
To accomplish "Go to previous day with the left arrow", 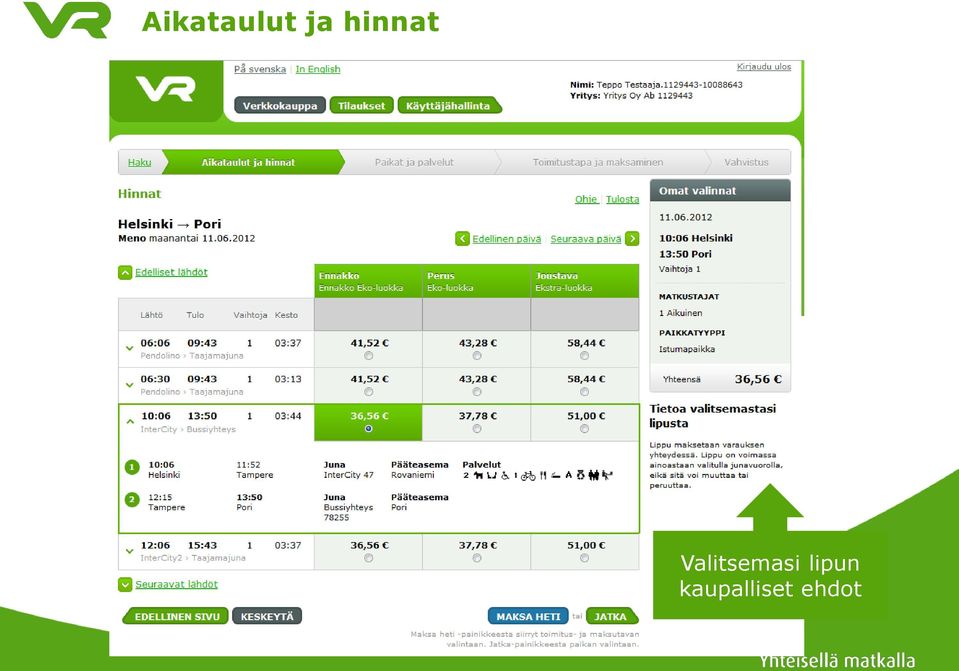I will point(462,239).
